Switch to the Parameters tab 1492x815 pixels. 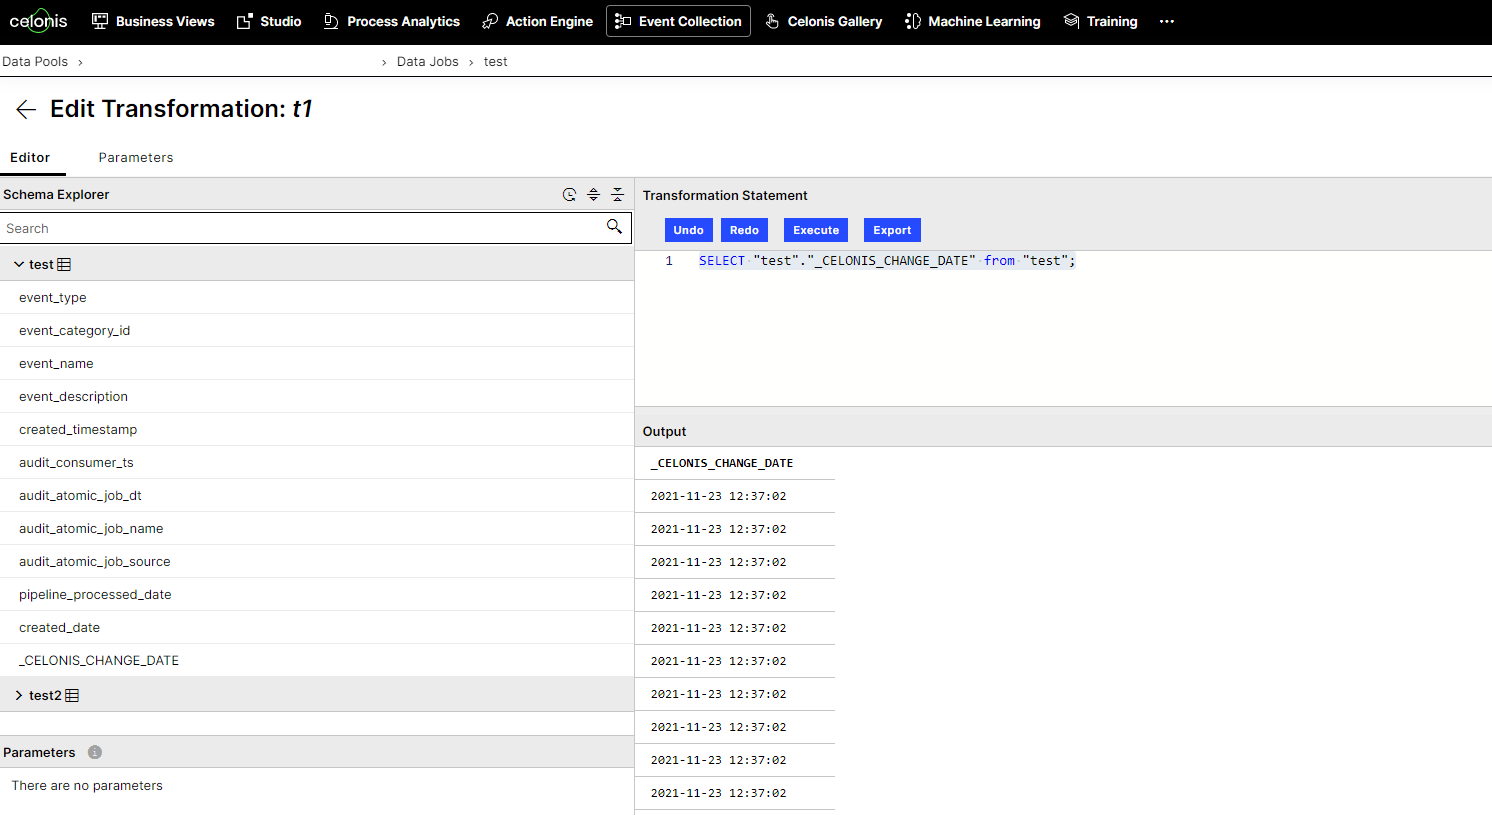136,157
